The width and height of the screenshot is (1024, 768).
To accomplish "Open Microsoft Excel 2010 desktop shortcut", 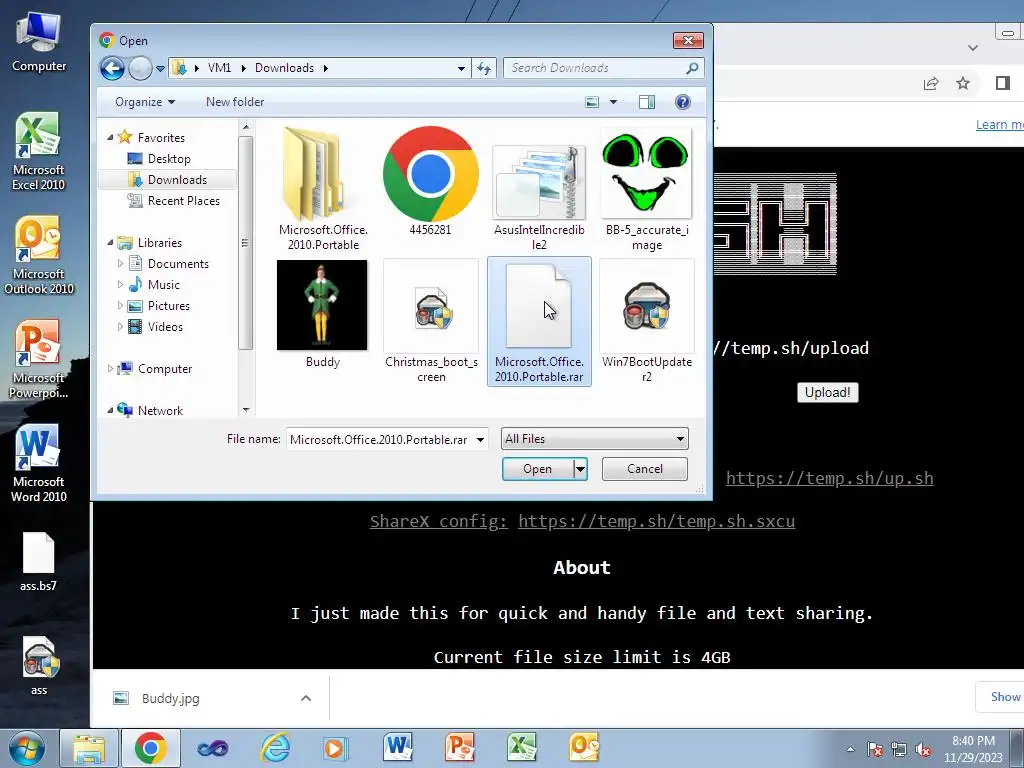I will pyautogui.click(x=38, y=152).
